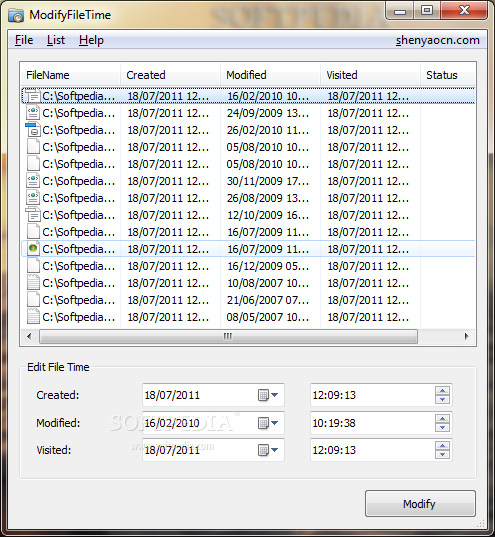The width and height of the screenshot is (495, 537).
Task: Maximize the ModifyFileTime window
Action: click(x=427, y=11)
